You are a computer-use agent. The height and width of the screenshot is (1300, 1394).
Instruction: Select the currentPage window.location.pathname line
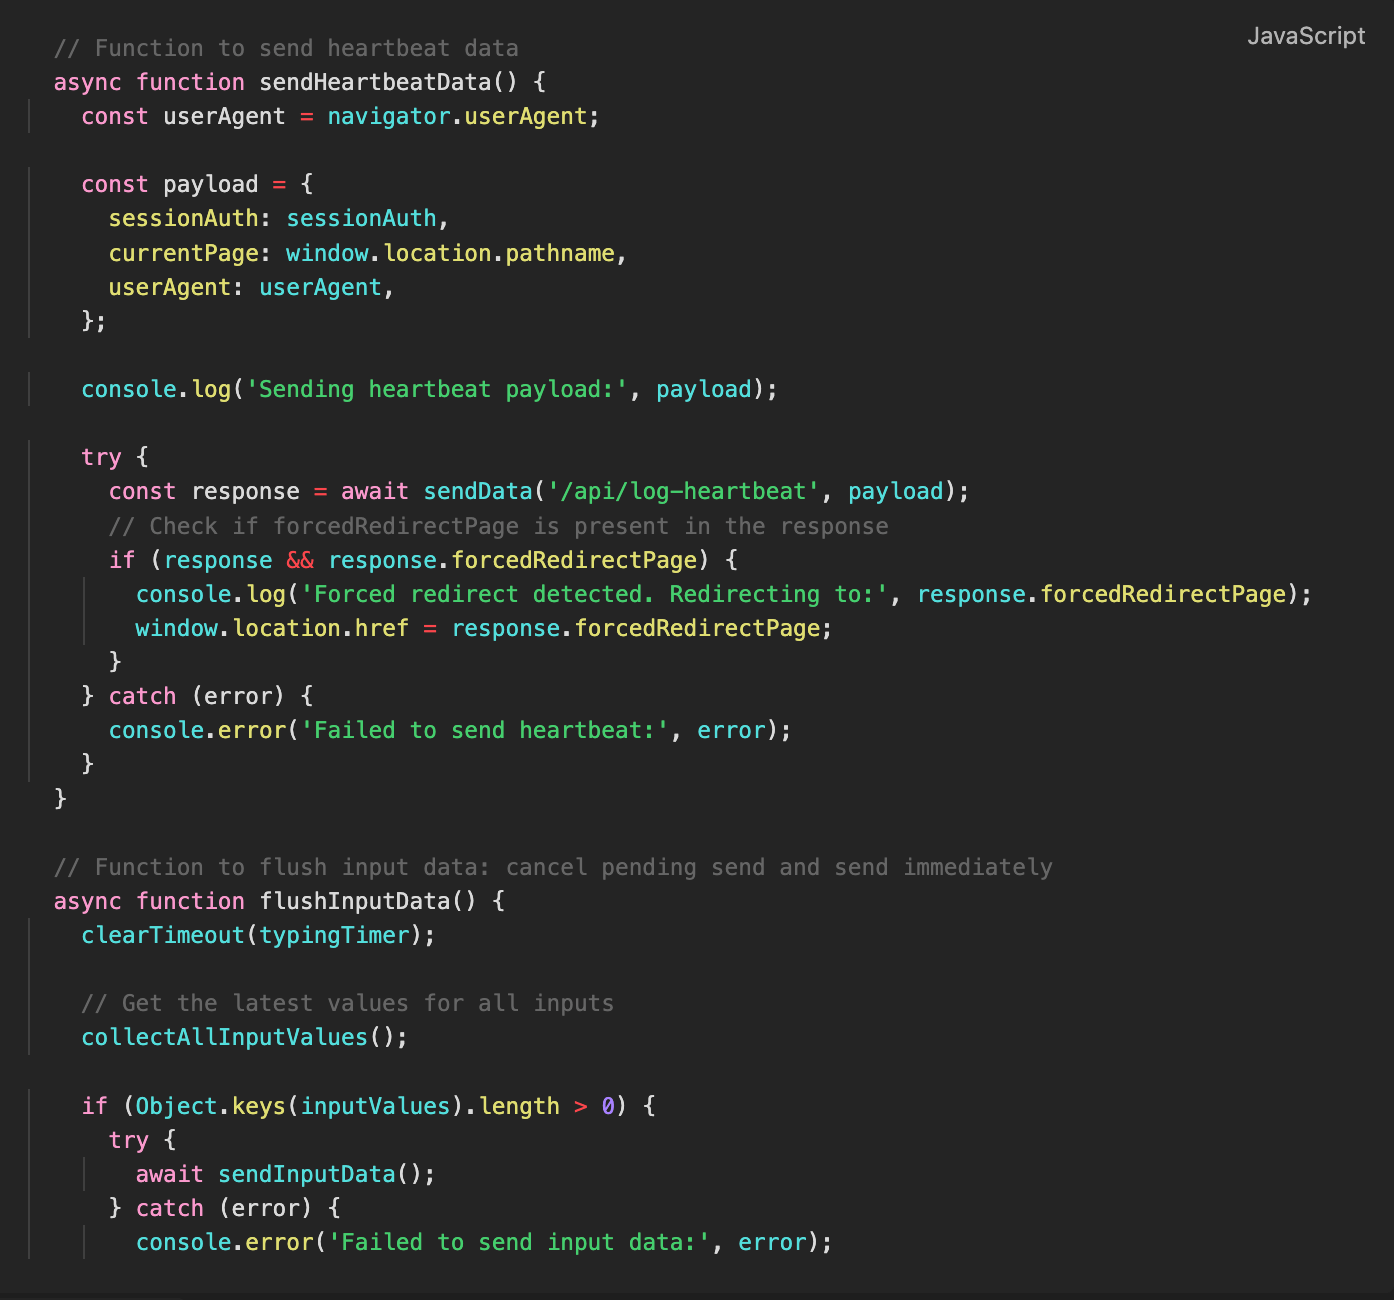[x=366, y=253]
